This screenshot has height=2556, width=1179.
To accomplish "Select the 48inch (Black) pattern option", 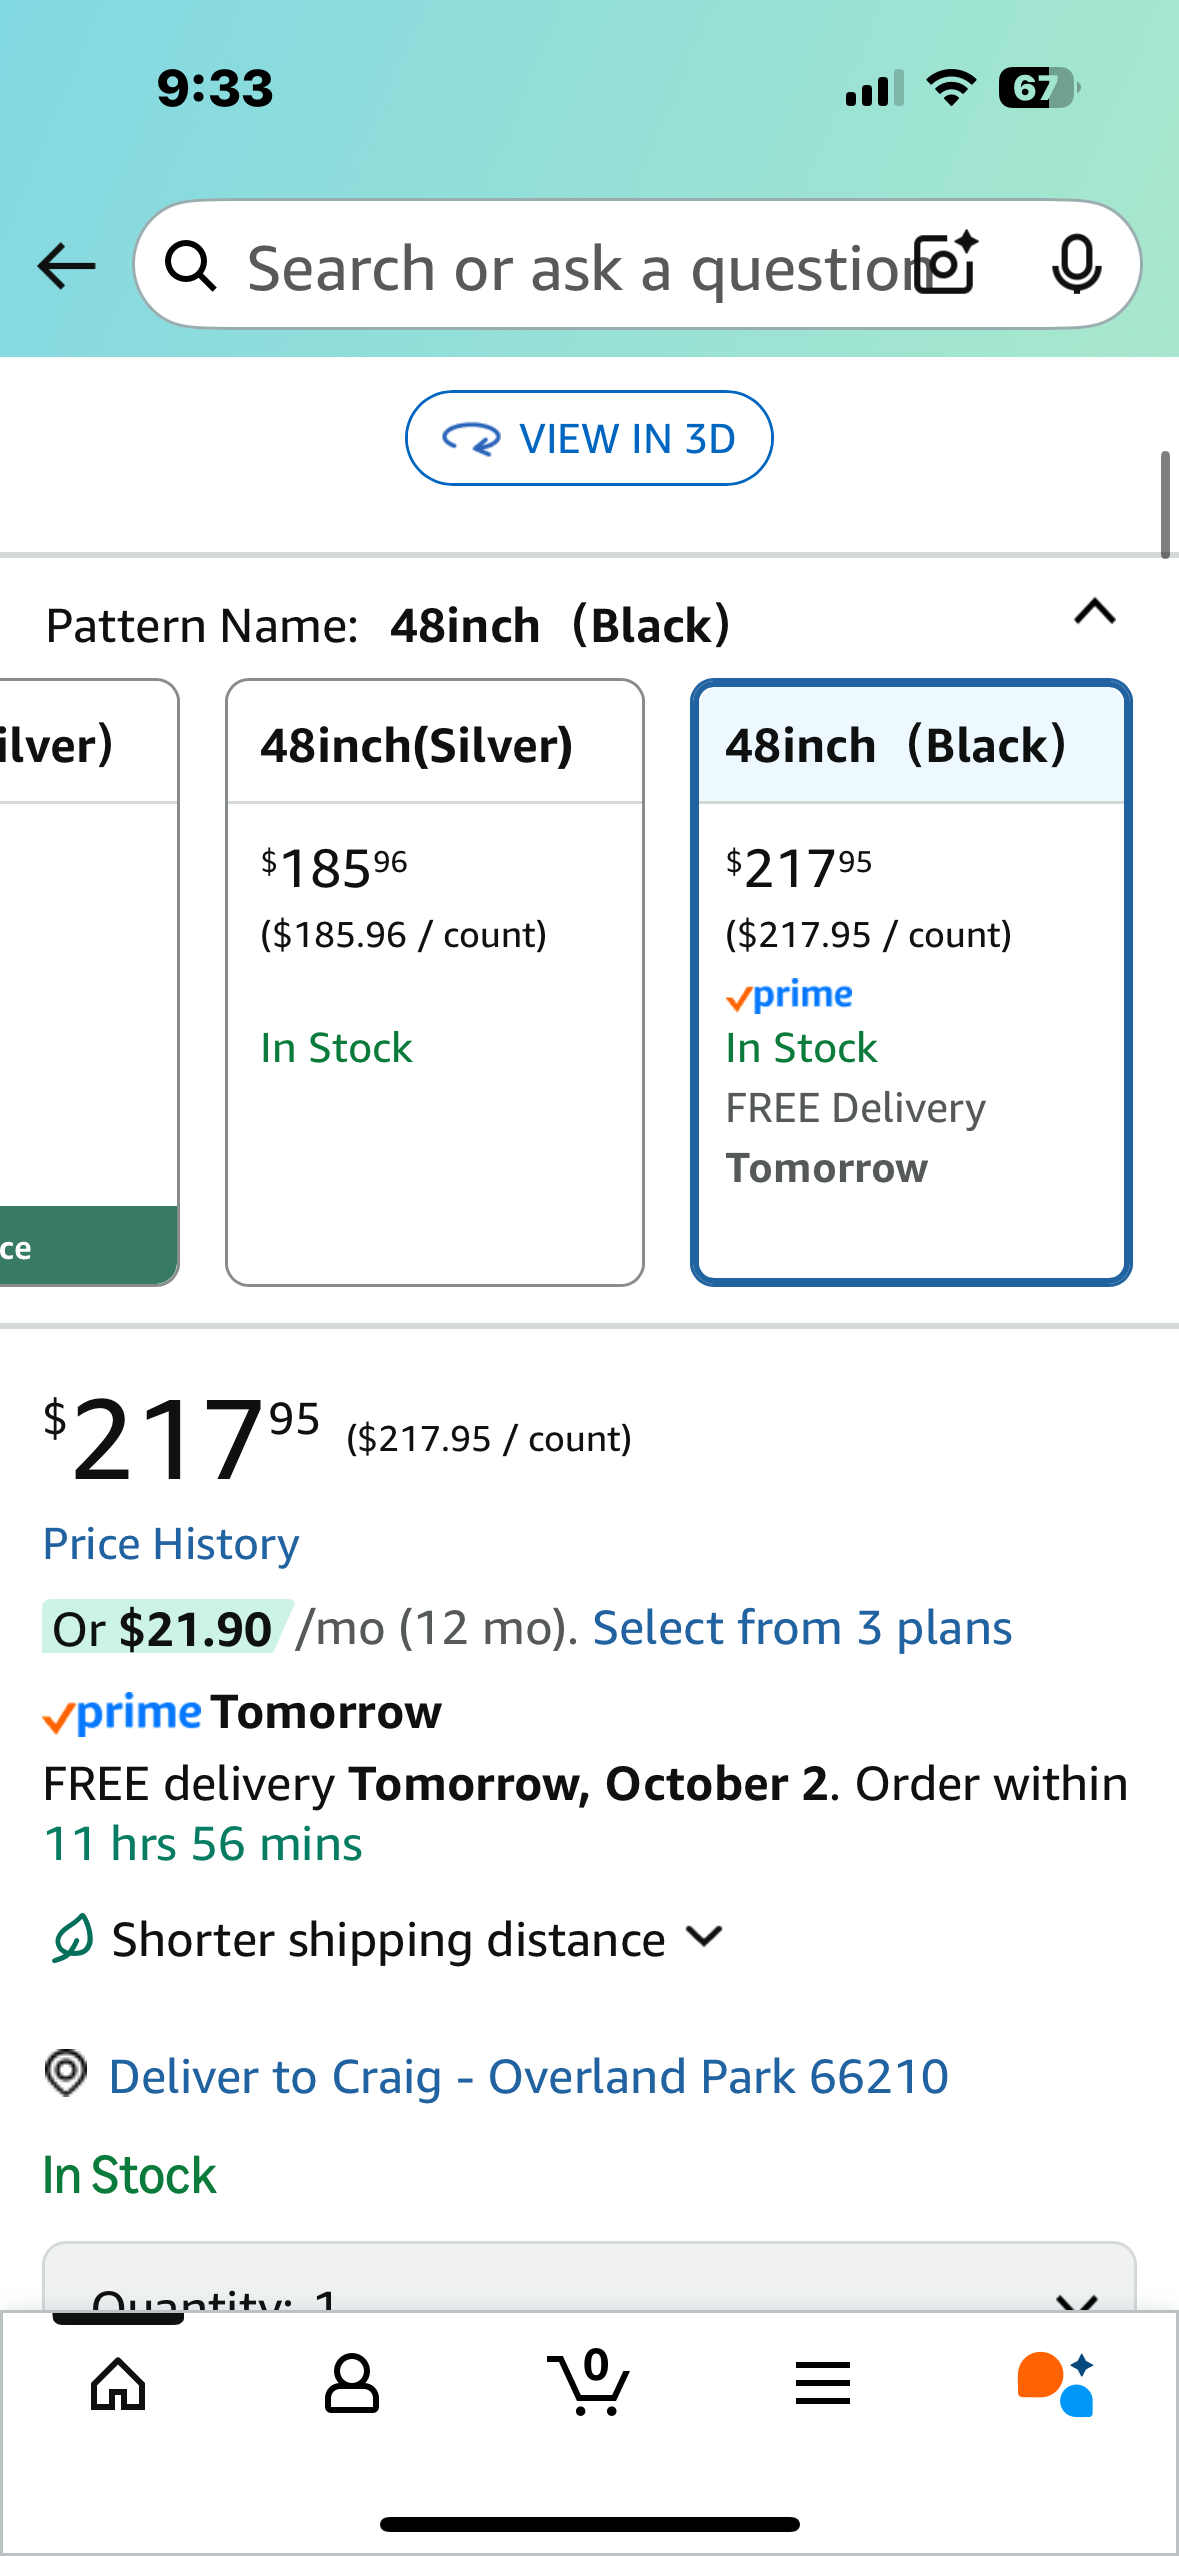I will 911,982.
